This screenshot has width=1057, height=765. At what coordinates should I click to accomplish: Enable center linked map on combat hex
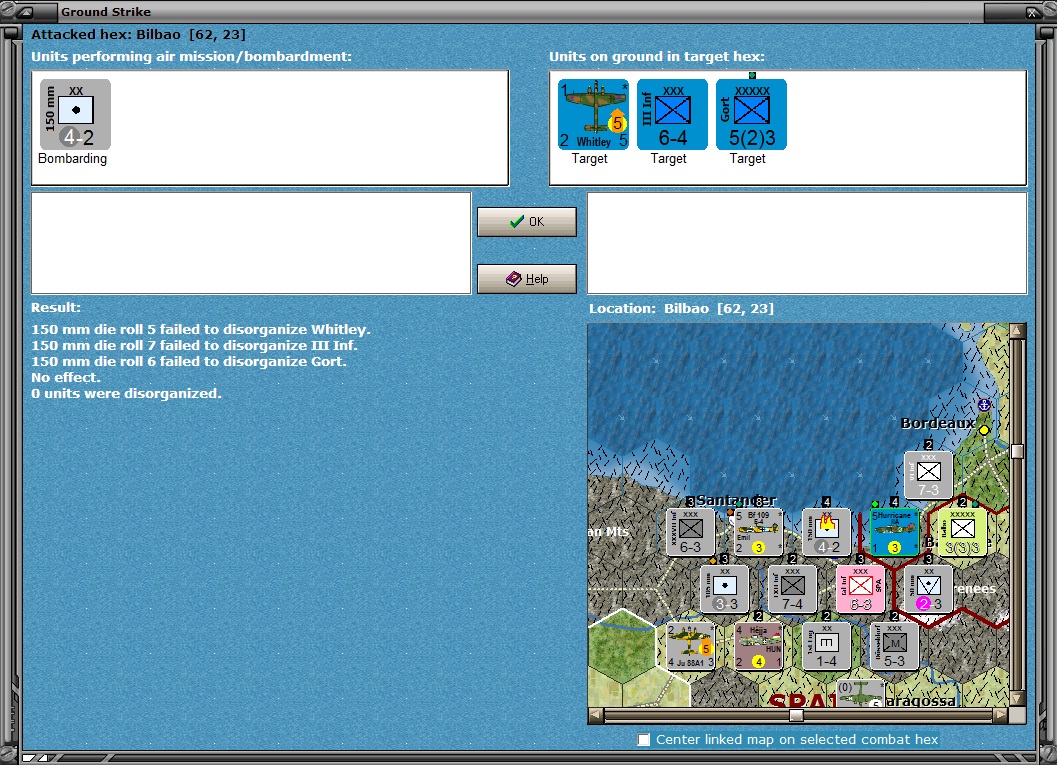coord(644,739)
